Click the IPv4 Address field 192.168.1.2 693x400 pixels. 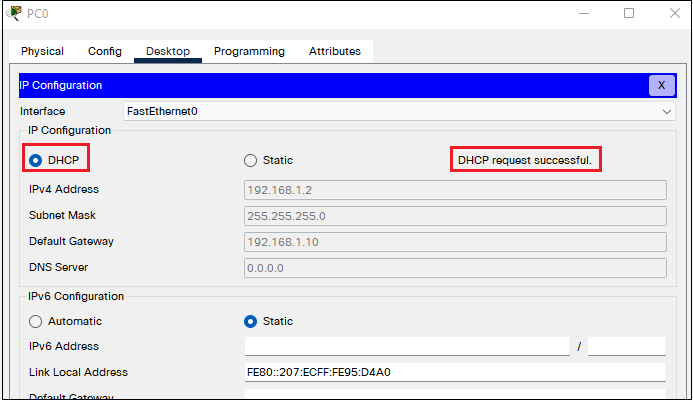(455, 190)
